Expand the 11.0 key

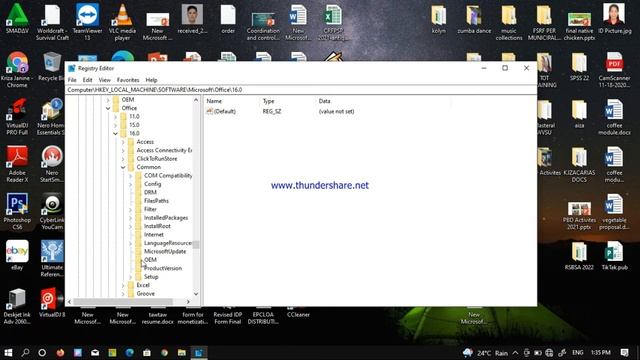(116, 117)
